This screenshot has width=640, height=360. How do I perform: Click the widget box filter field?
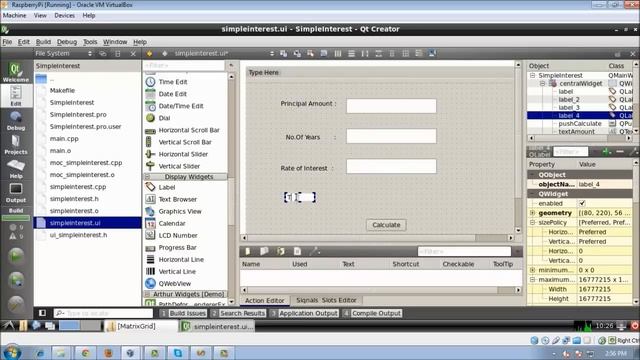184,65
